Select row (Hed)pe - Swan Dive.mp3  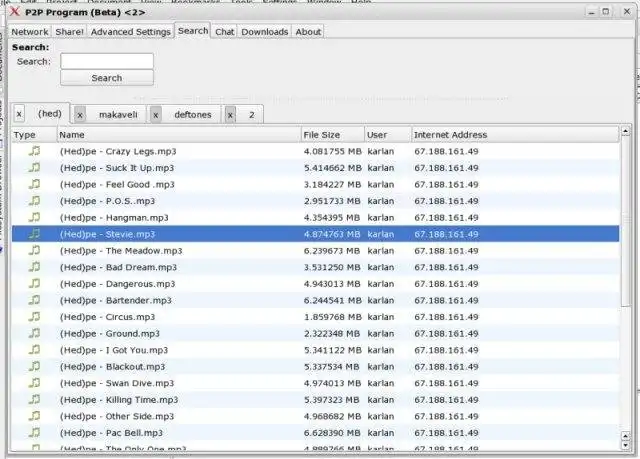[x=315, y=383]
